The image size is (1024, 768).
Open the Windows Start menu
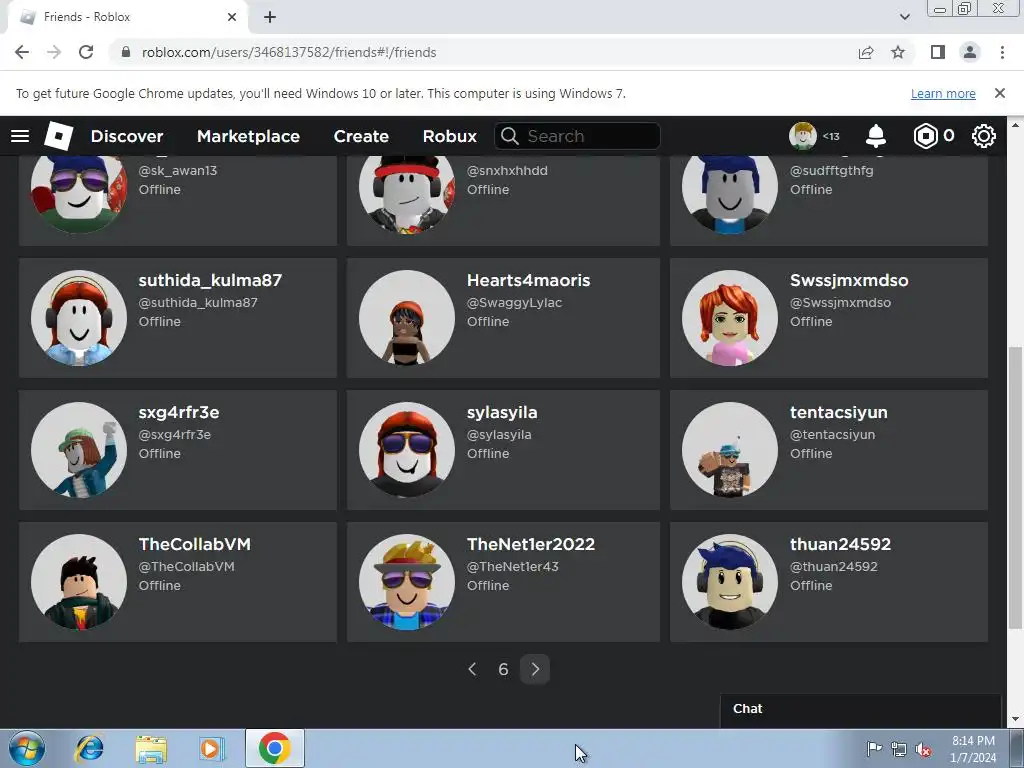[x=27, y=748]
